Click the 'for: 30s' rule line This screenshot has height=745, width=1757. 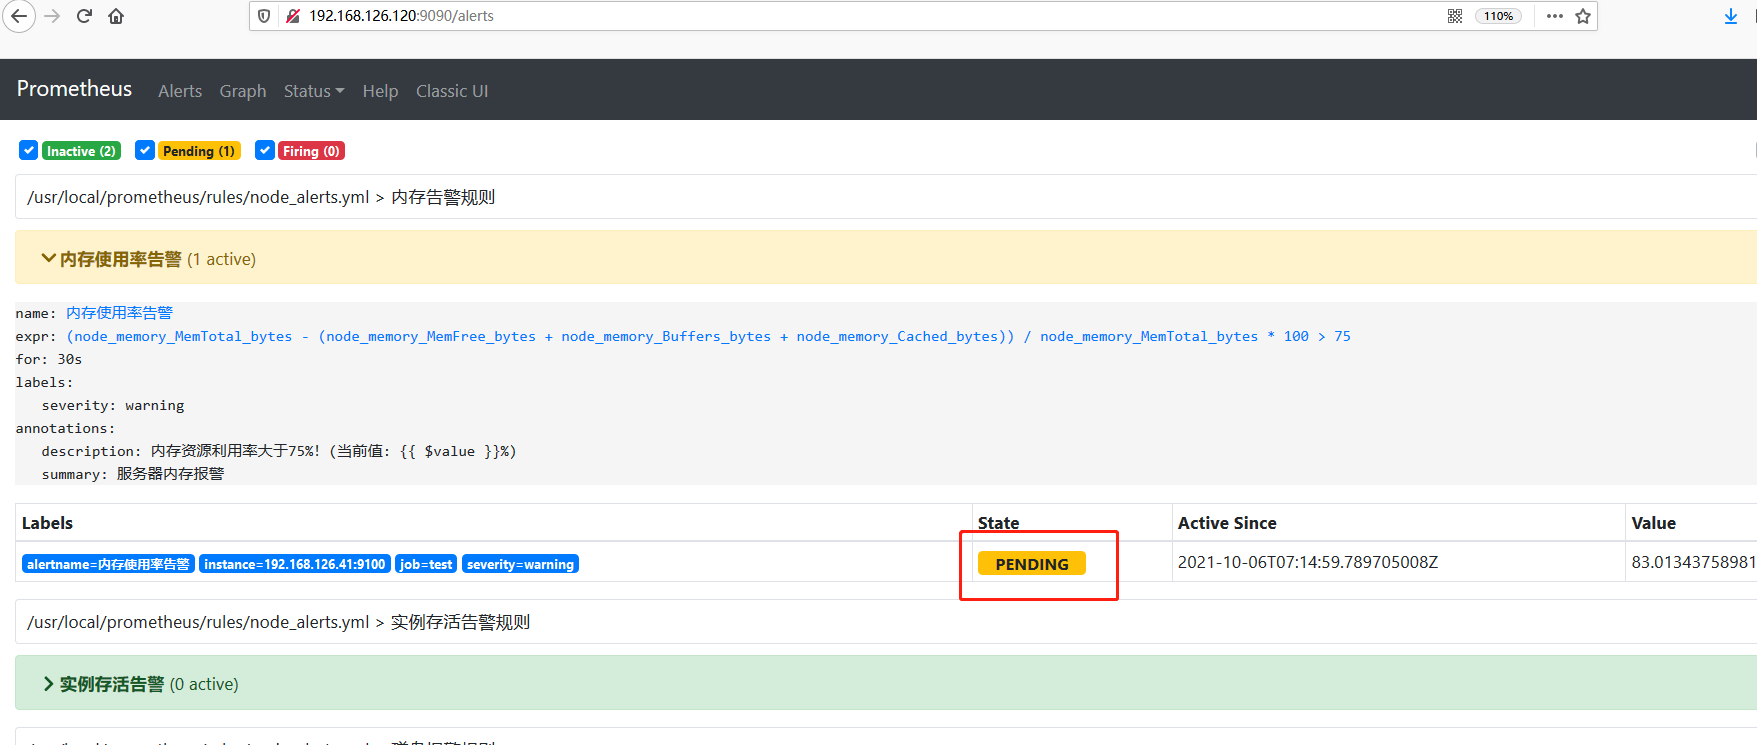[49, 359]
